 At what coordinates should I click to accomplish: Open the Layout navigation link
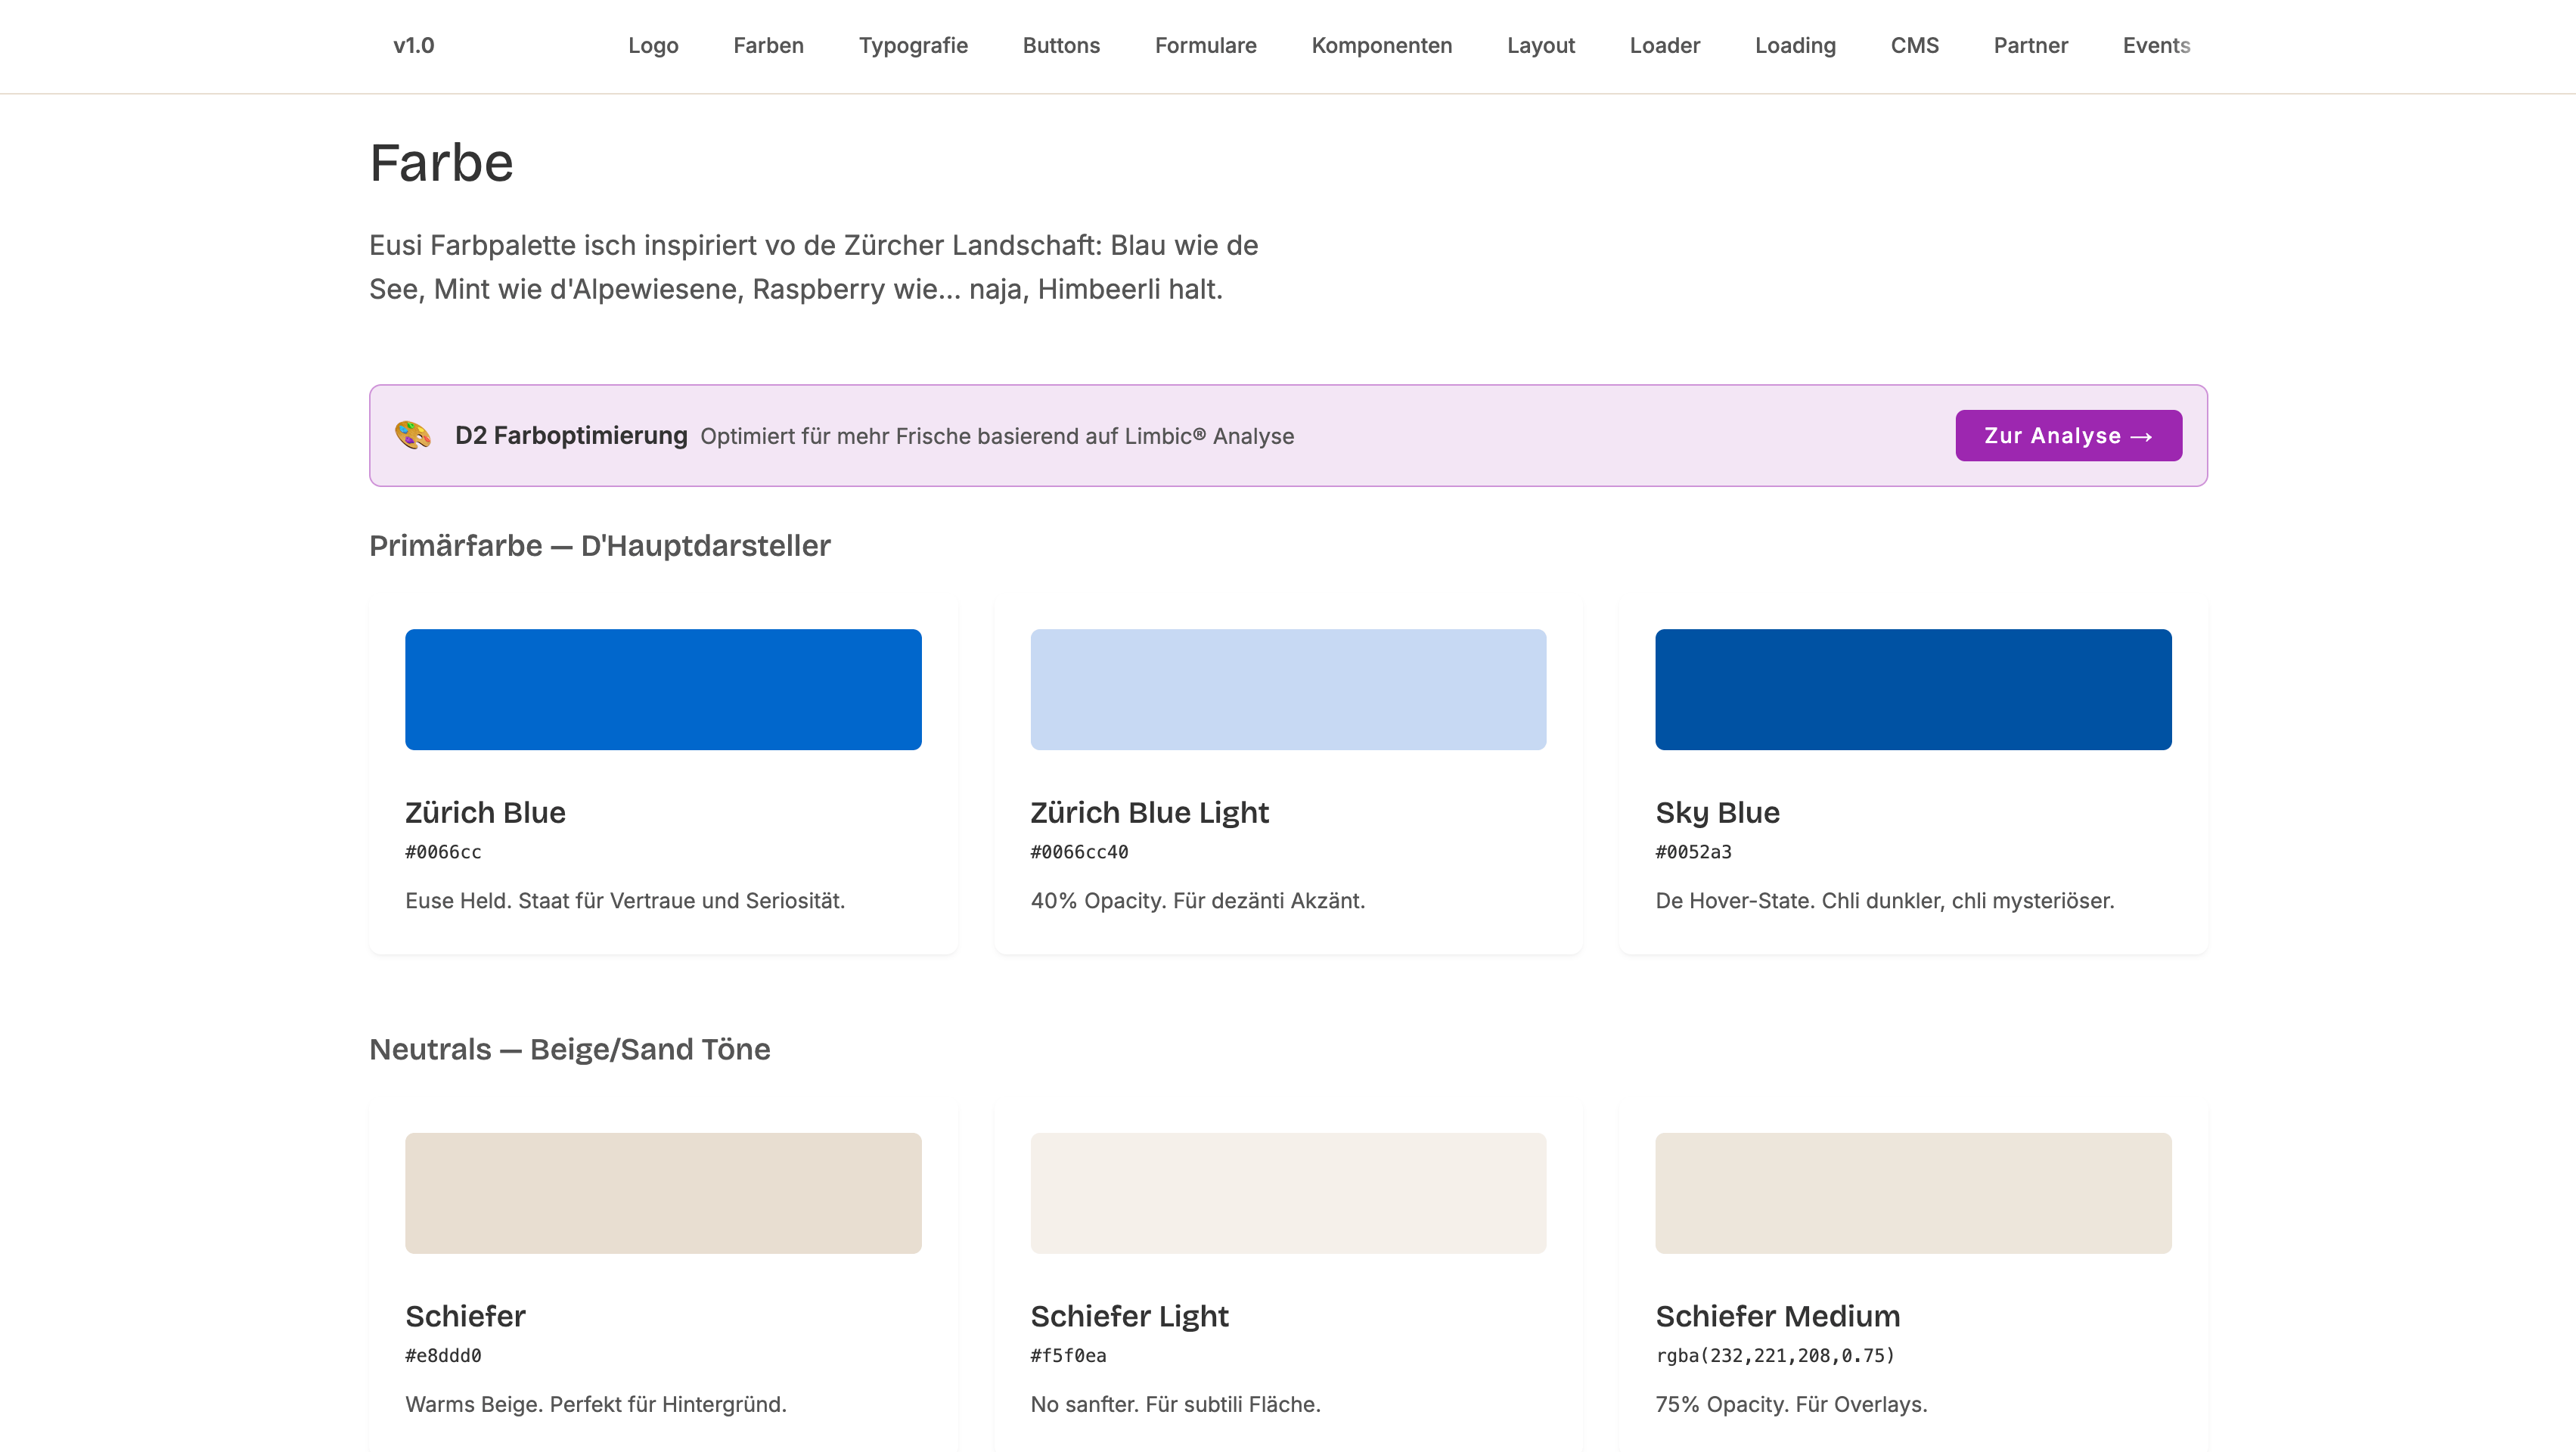pyautogui.click(x=1540, y=45)
